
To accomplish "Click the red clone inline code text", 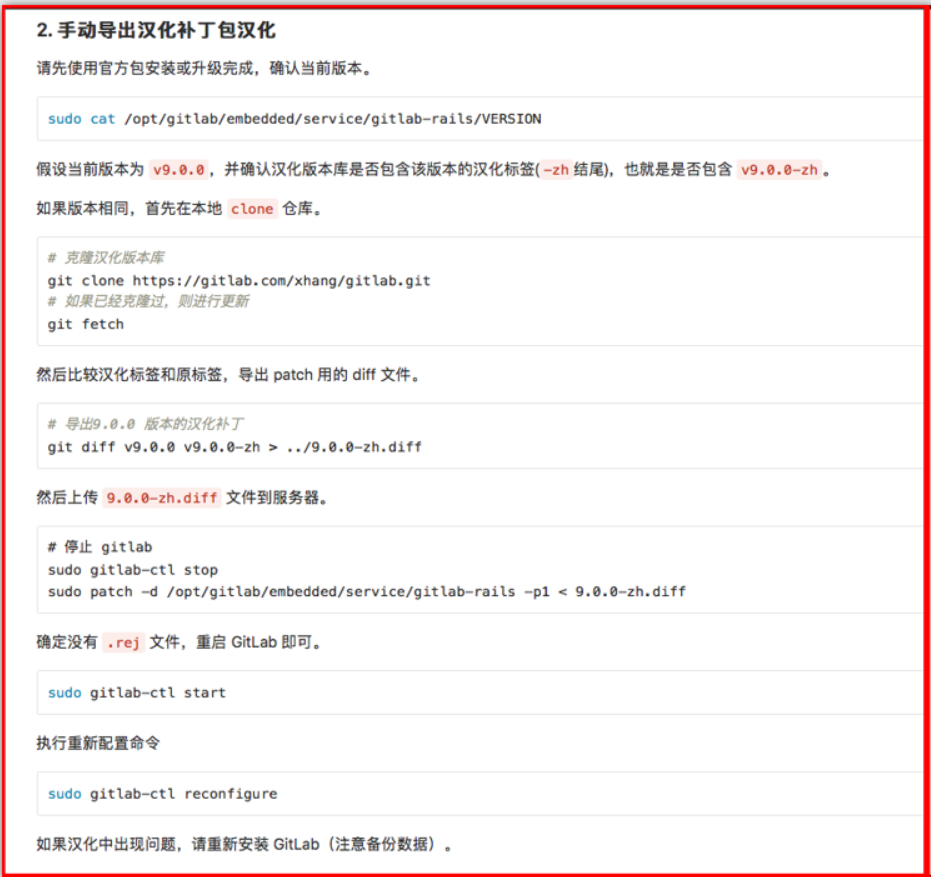I will click(252, 209).
